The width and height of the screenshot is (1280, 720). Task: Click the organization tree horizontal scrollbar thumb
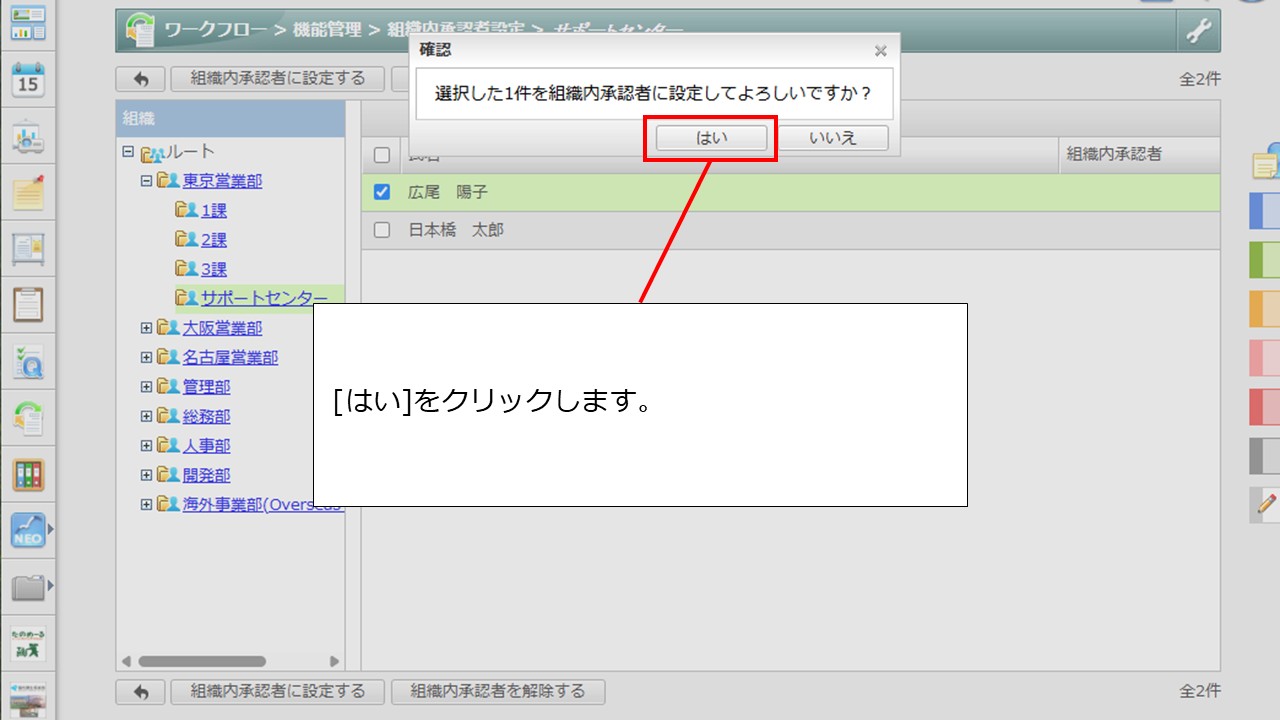point(202,661)
